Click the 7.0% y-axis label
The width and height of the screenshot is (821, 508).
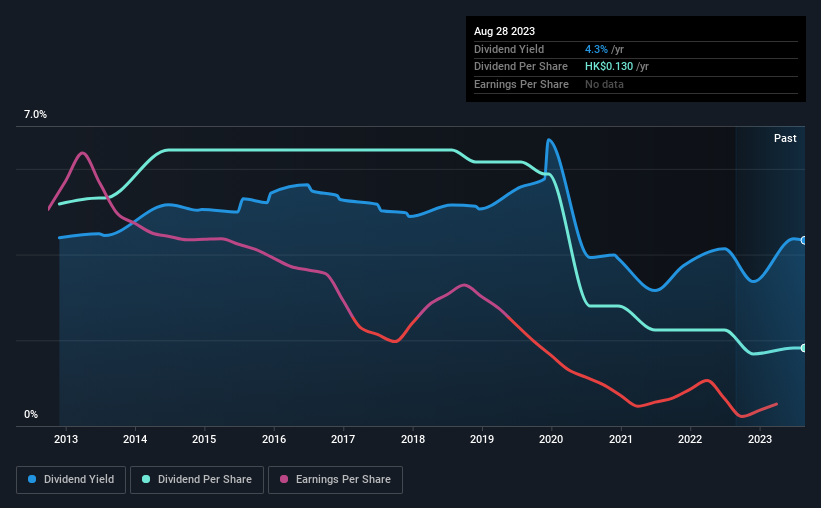click(x=35, y=114)
